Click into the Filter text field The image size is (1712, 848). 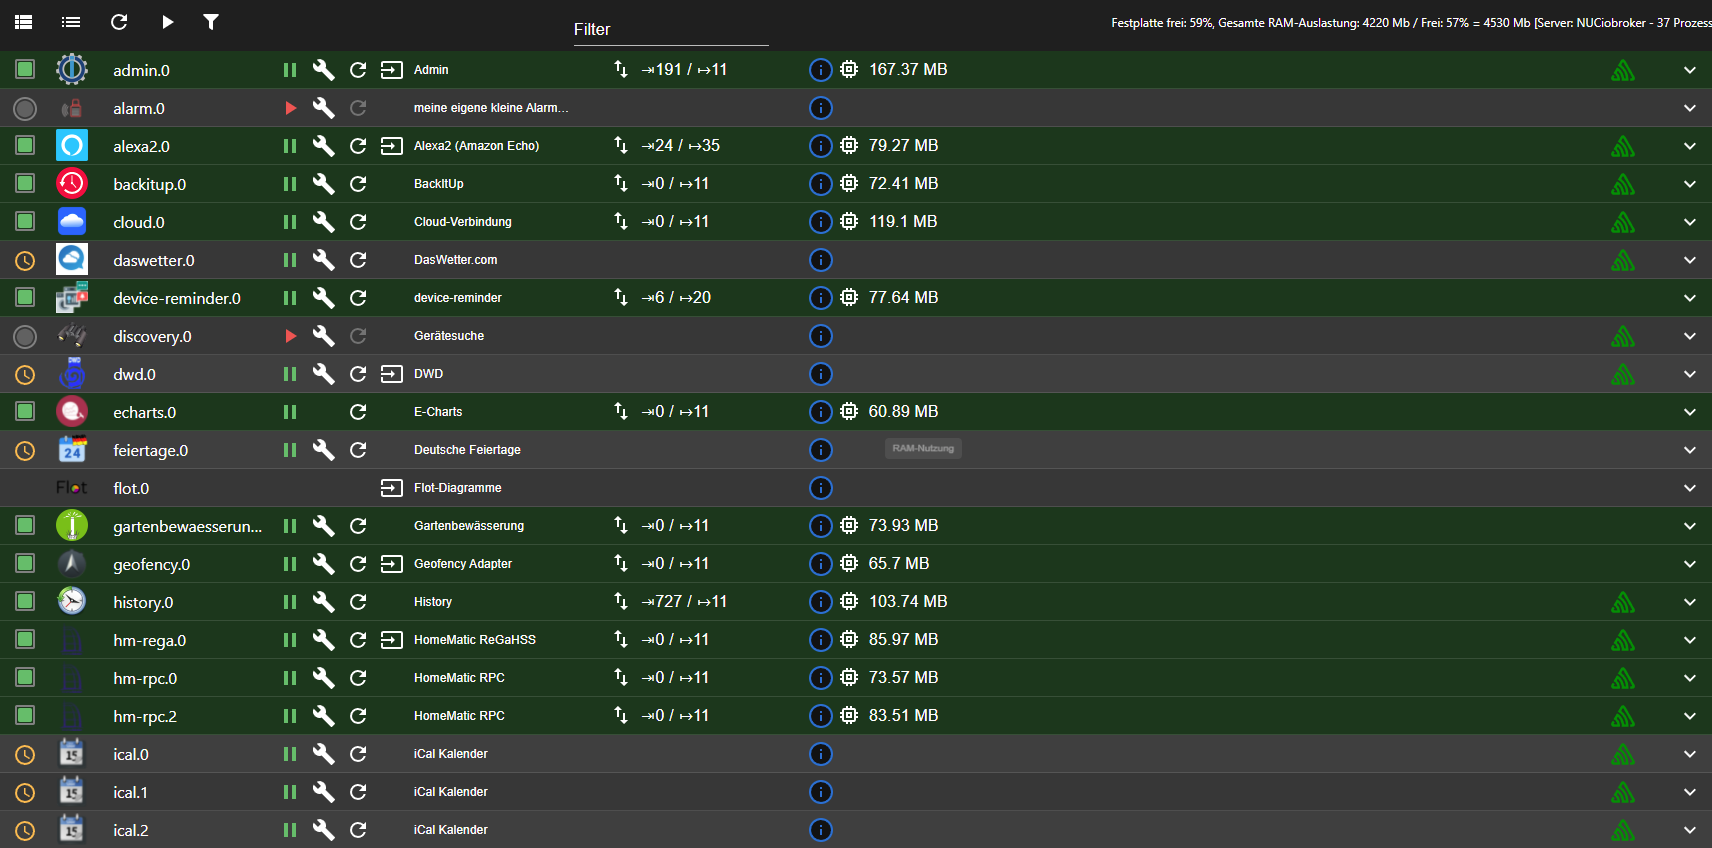[670, 30]
